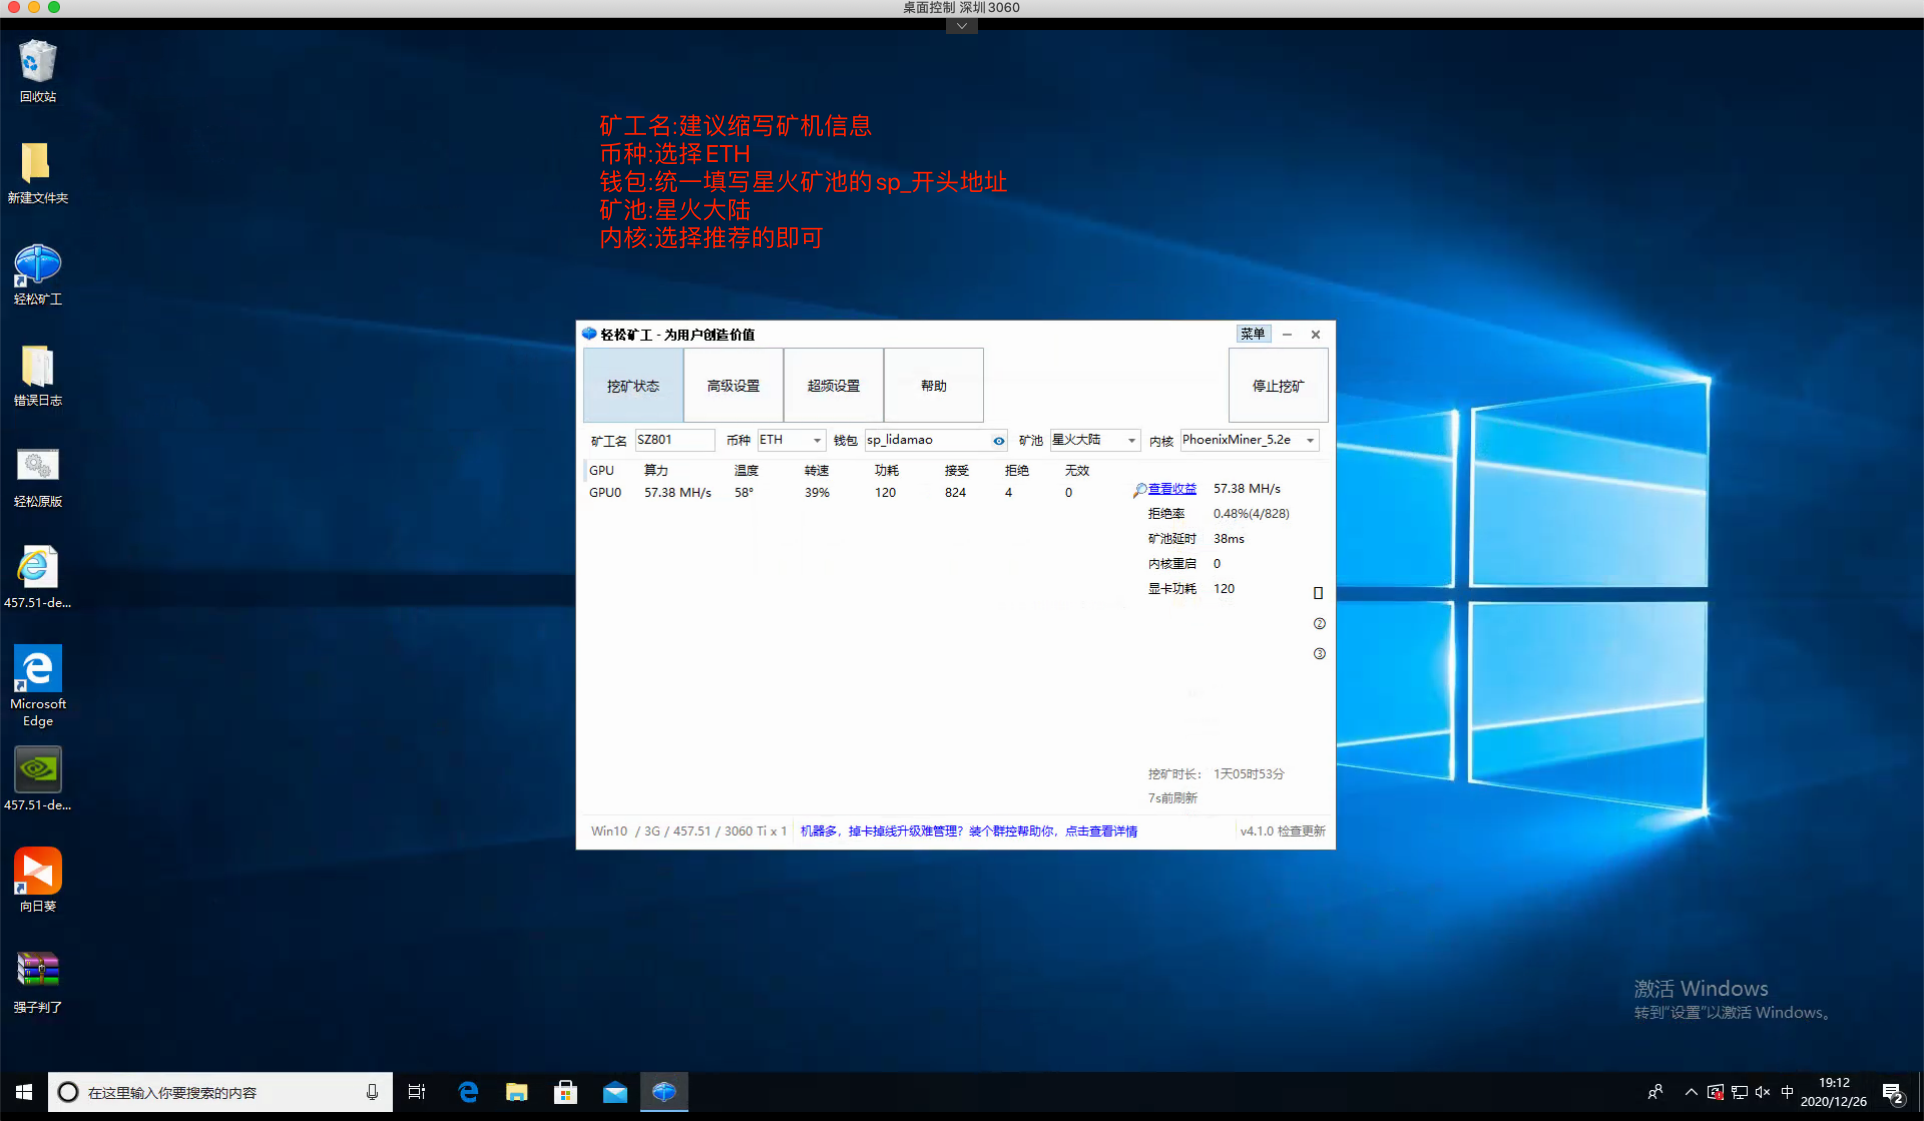Expand the 内核 PhoenixMiner_5.2e dropdown
1924x1121 pixels.
pyautogui.click(x=1310, y=441)
